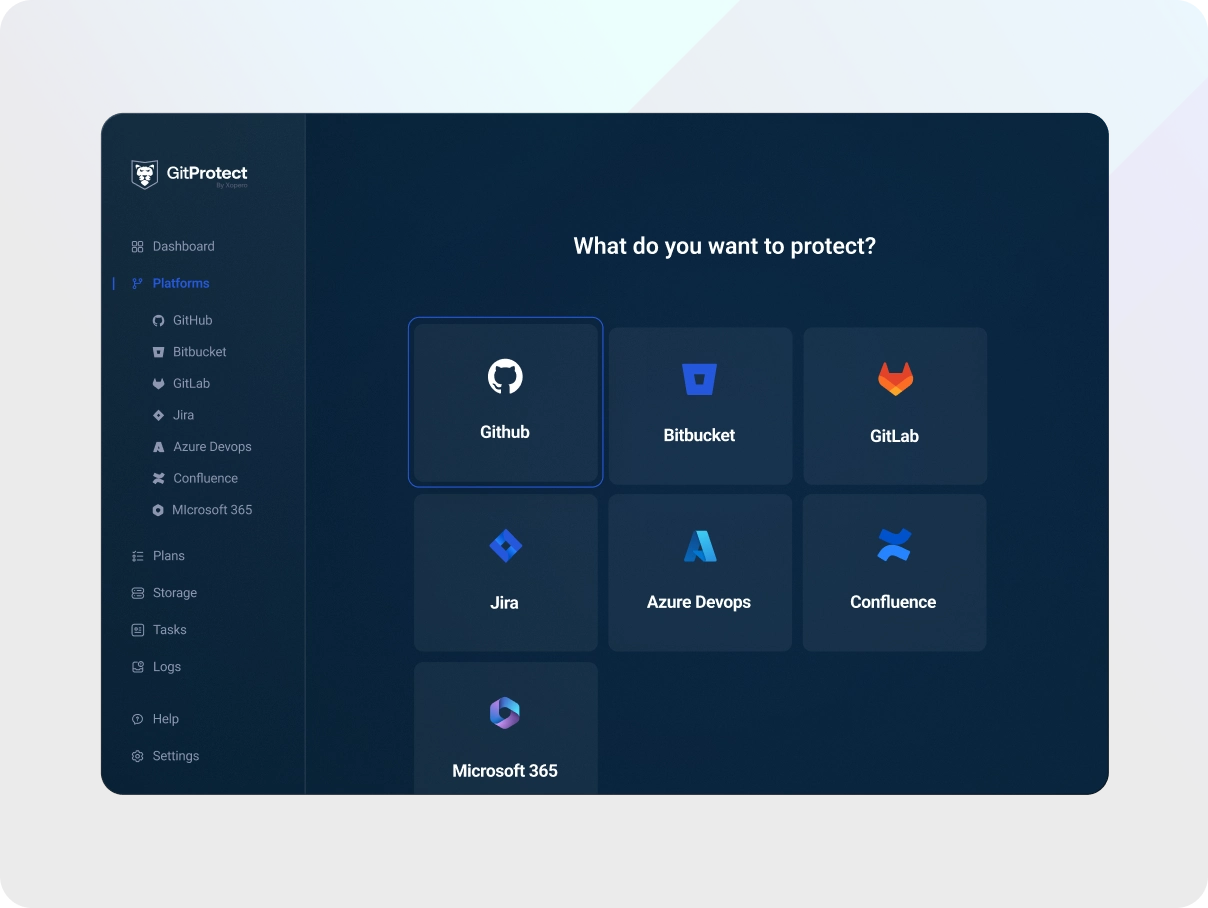Click the Azure Devops sidebar icon
Viewport: 1208px width, 908px height.
158,447
